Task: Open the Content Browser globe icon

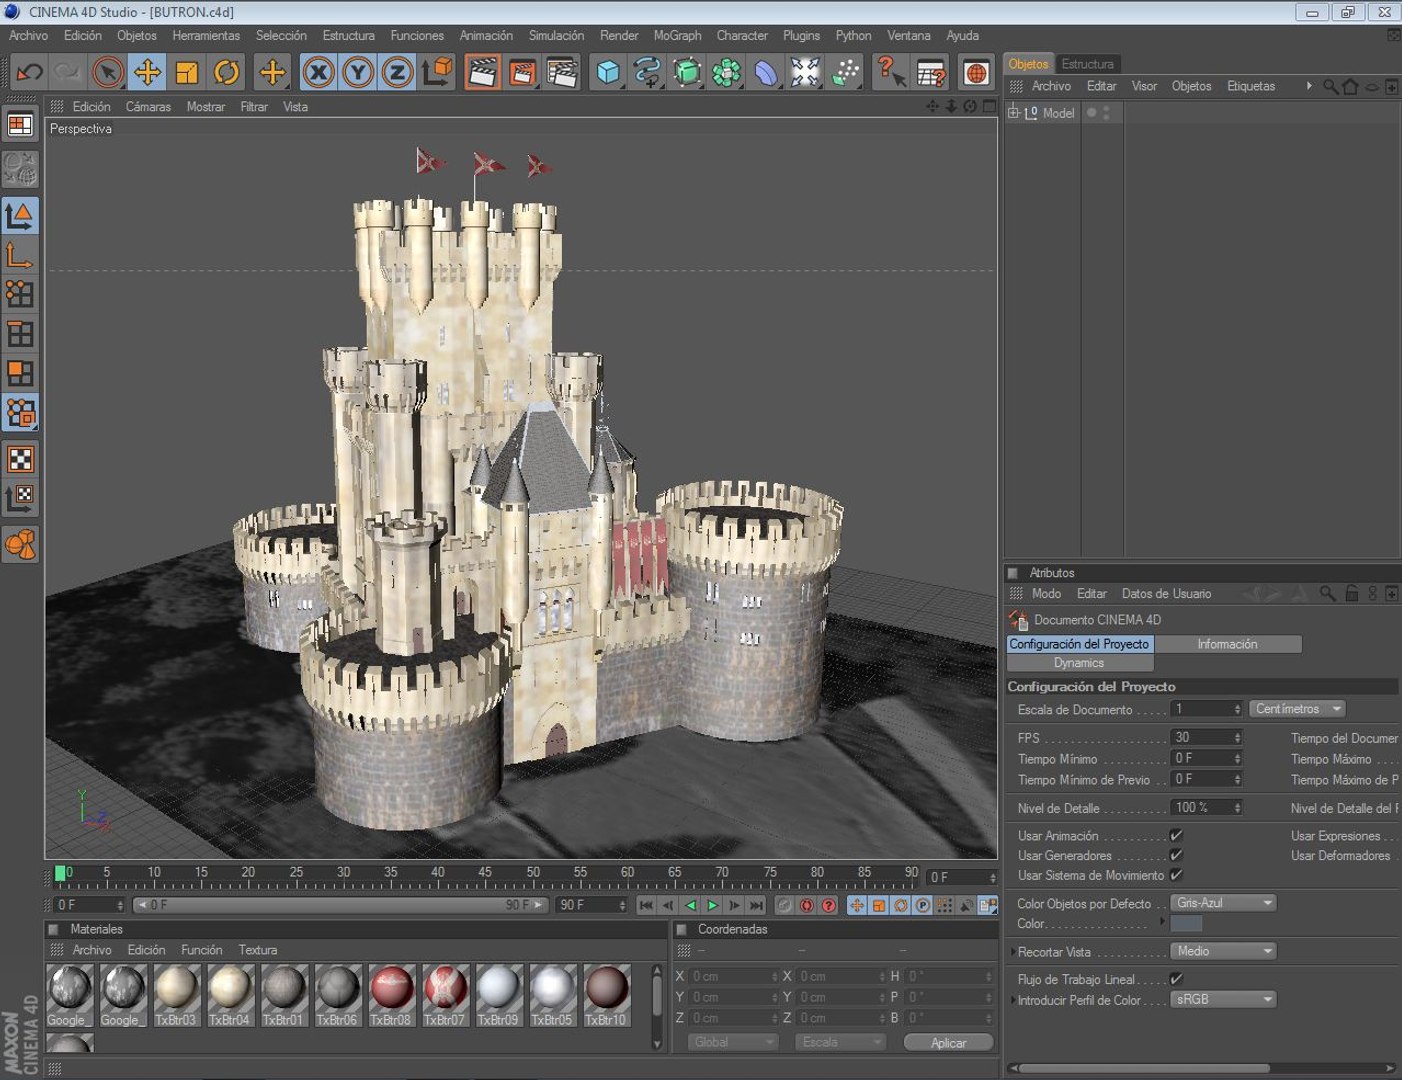Action: coord(976,72)
